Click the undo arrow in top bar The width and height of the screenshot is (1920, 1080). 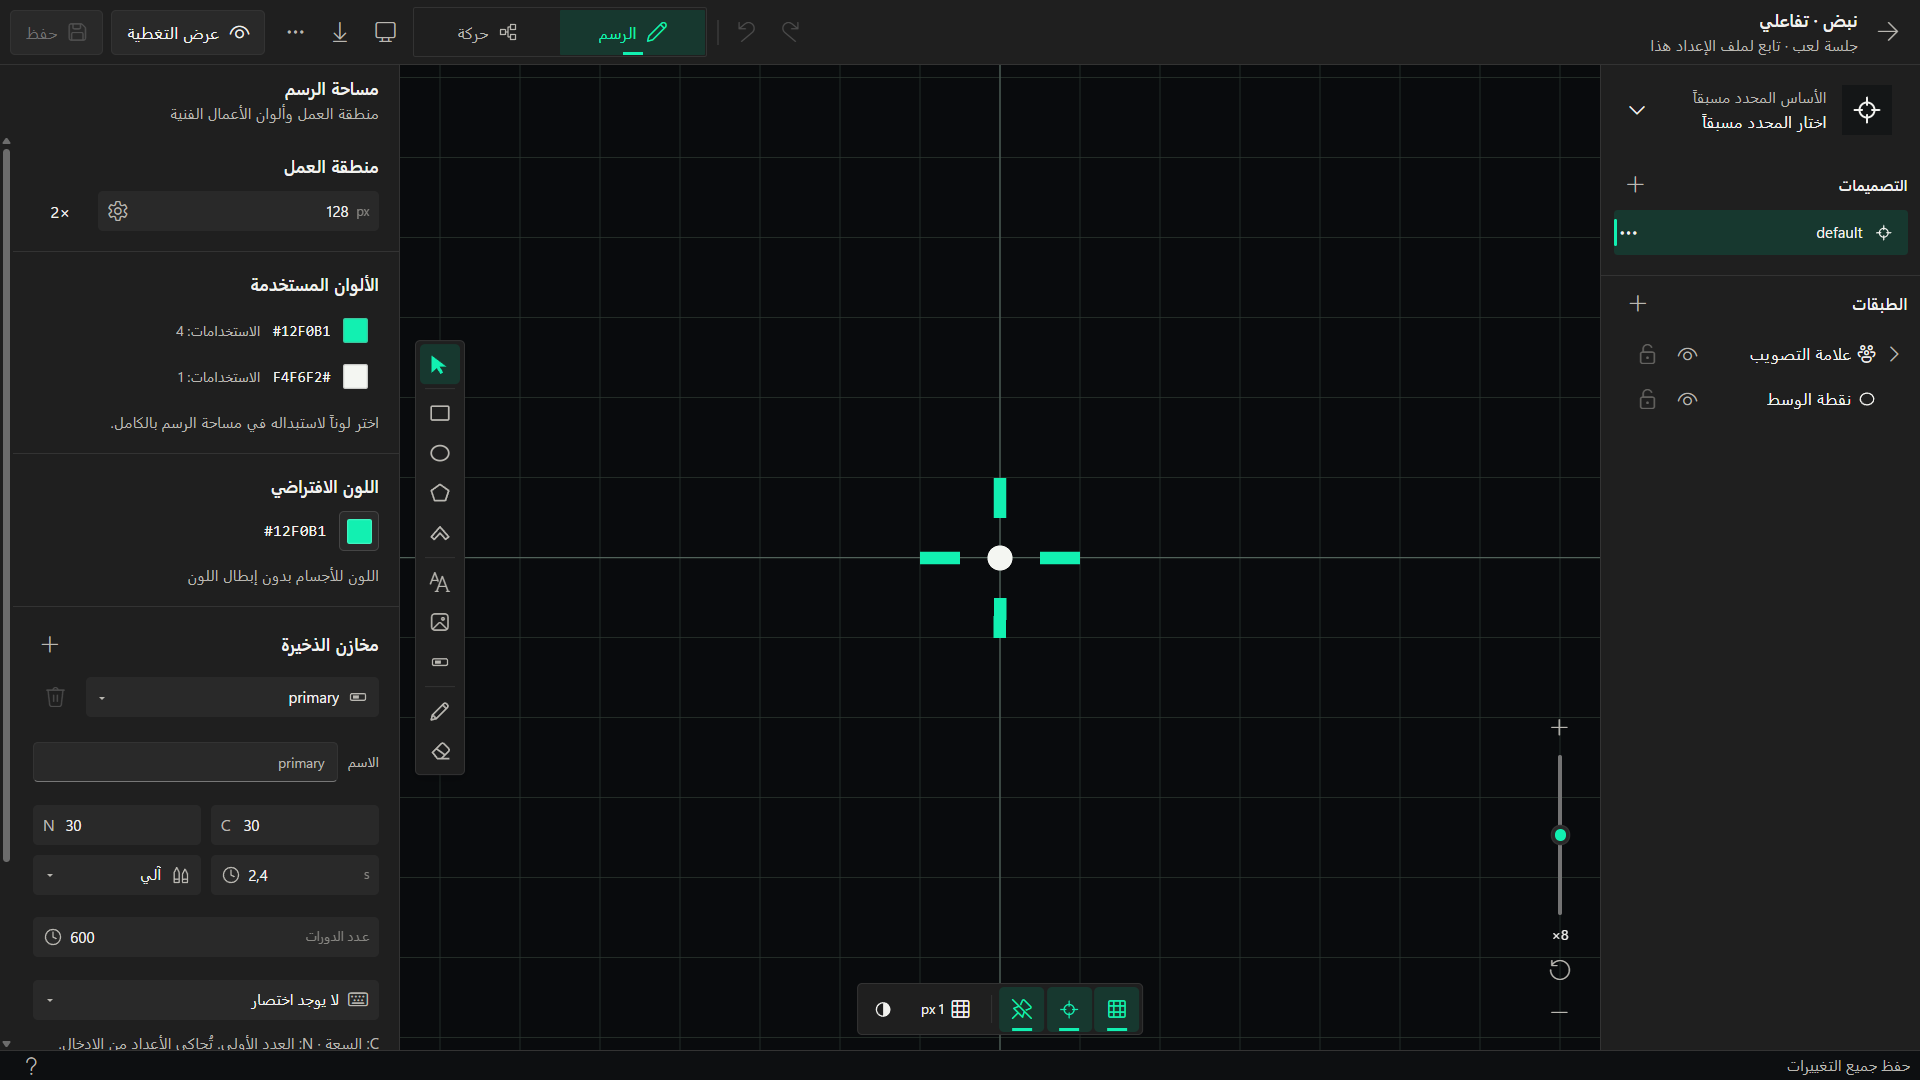(x=746, y=32)
